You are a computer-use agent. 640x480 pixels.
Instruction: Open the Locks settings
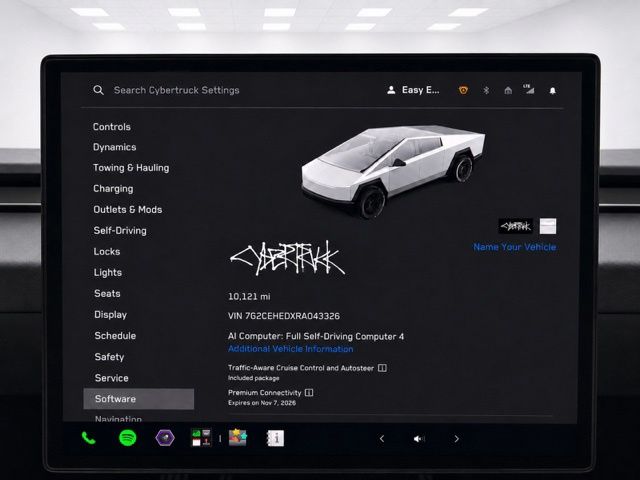click(107, 252)
